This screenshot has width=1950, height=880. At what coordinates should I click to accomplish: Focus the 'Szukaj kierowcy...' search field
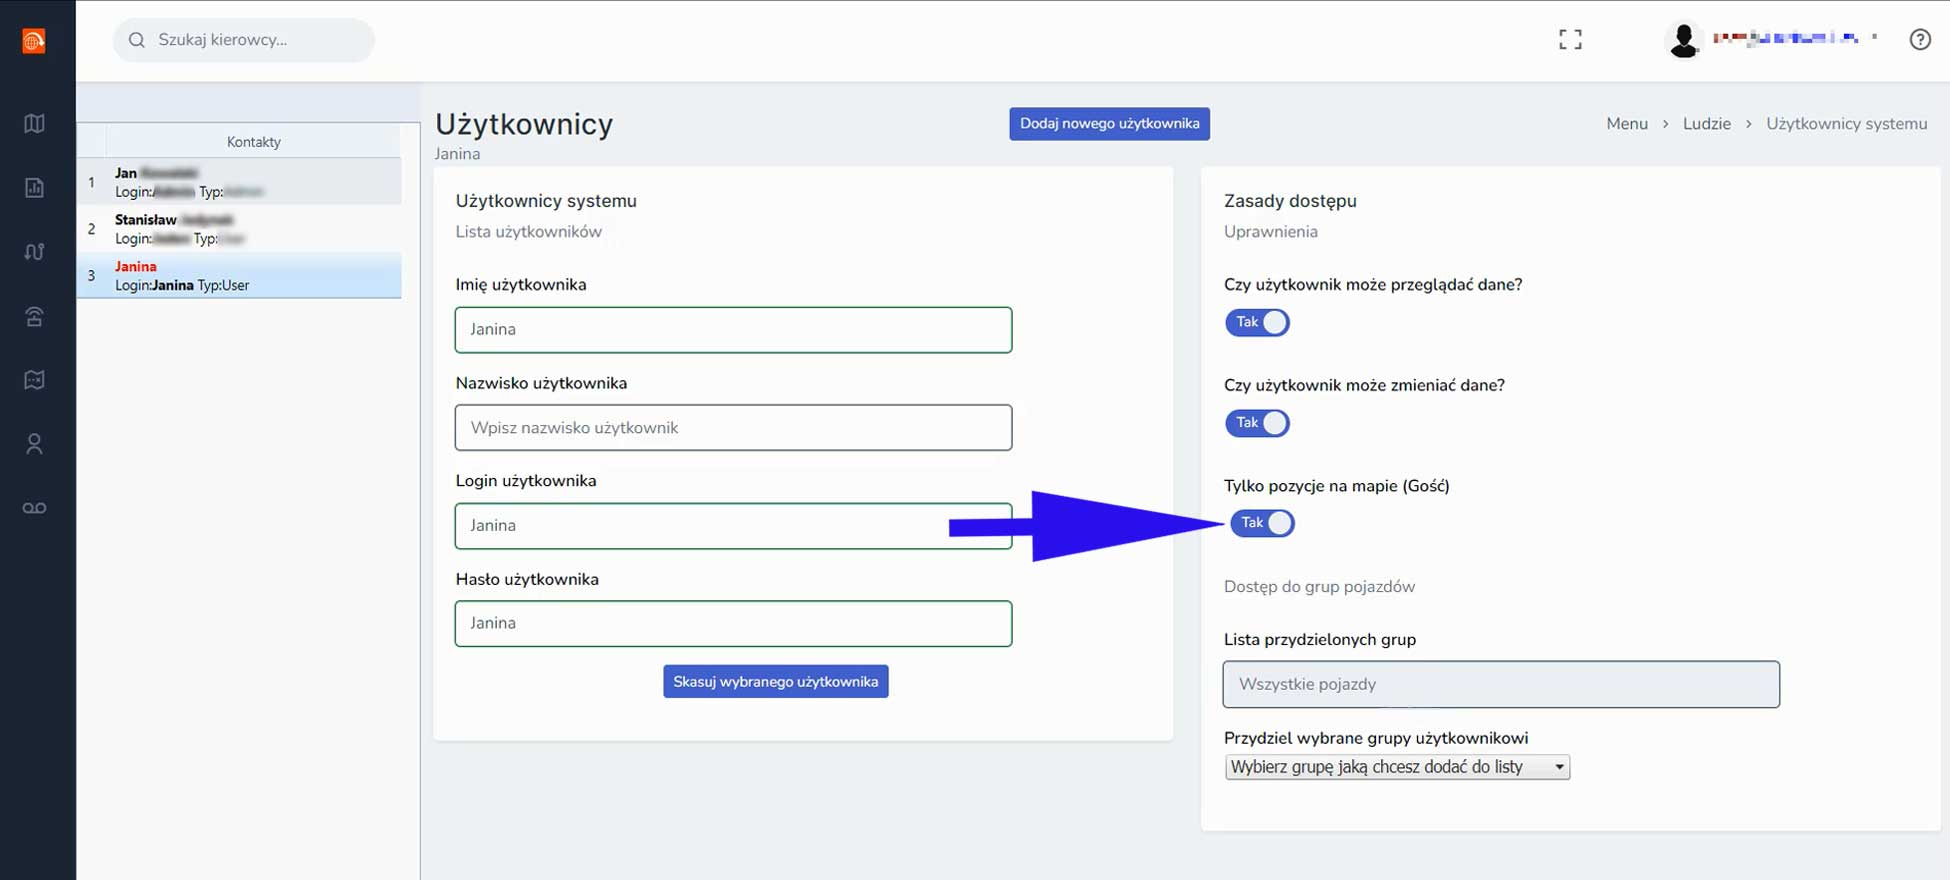click(244, 40)
